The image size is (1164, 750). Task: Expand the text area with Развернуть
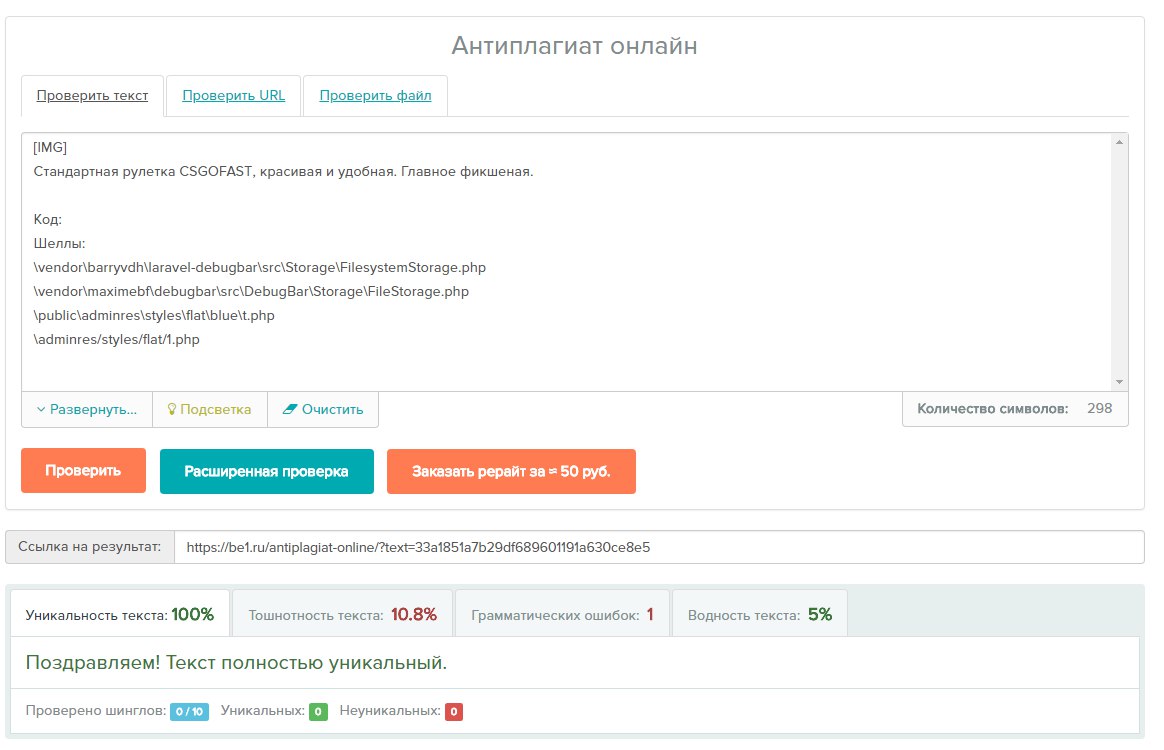87,410
